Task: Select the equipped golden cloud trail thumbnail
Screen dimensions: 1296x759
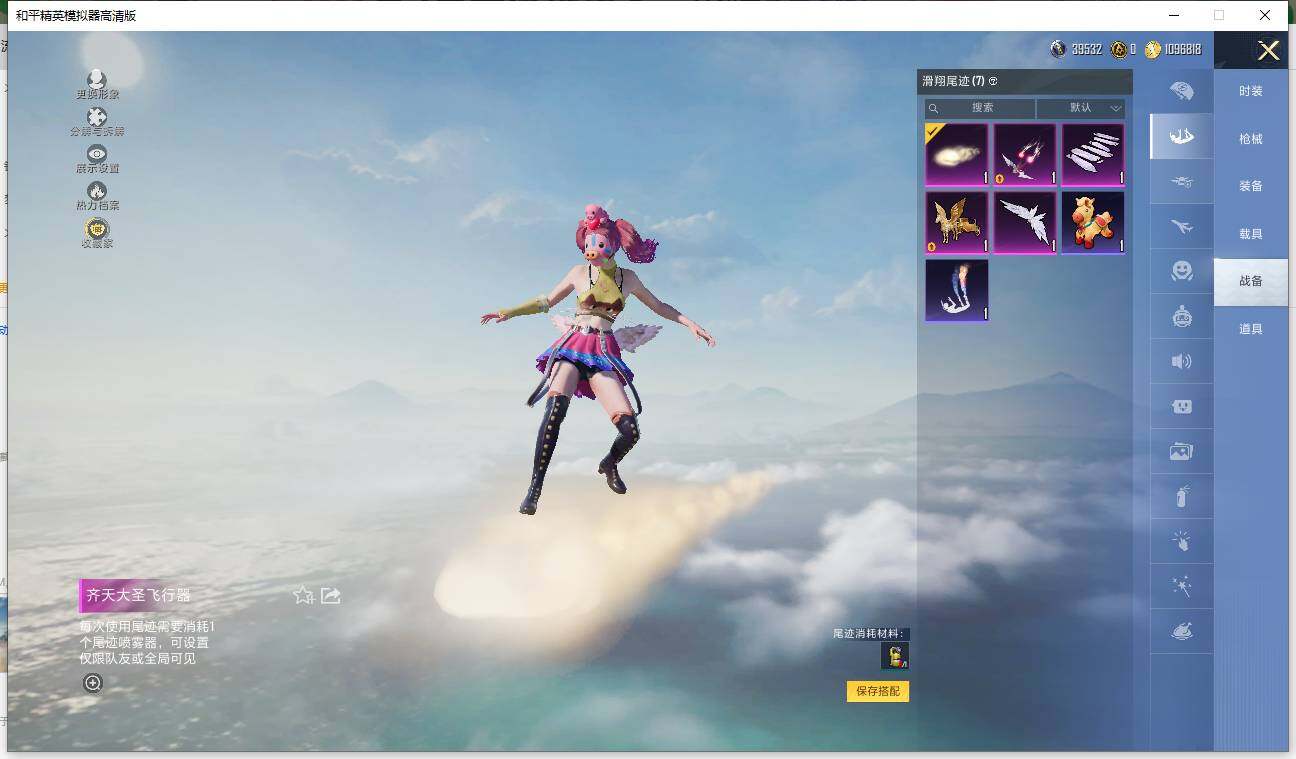Action: (x=957, y=154)
